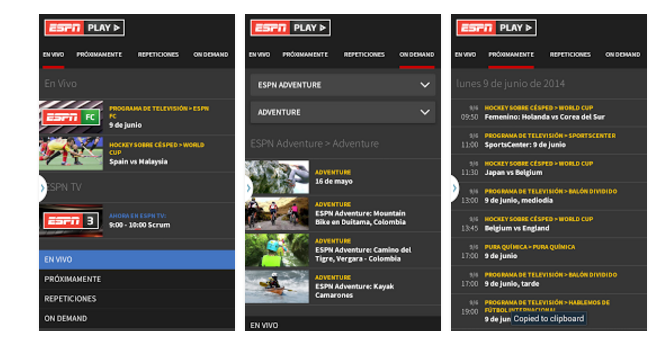Select ON DEMAND tab in left panel
The height and width of the screenshot is (360, 657).
click(x=211, y=55)
